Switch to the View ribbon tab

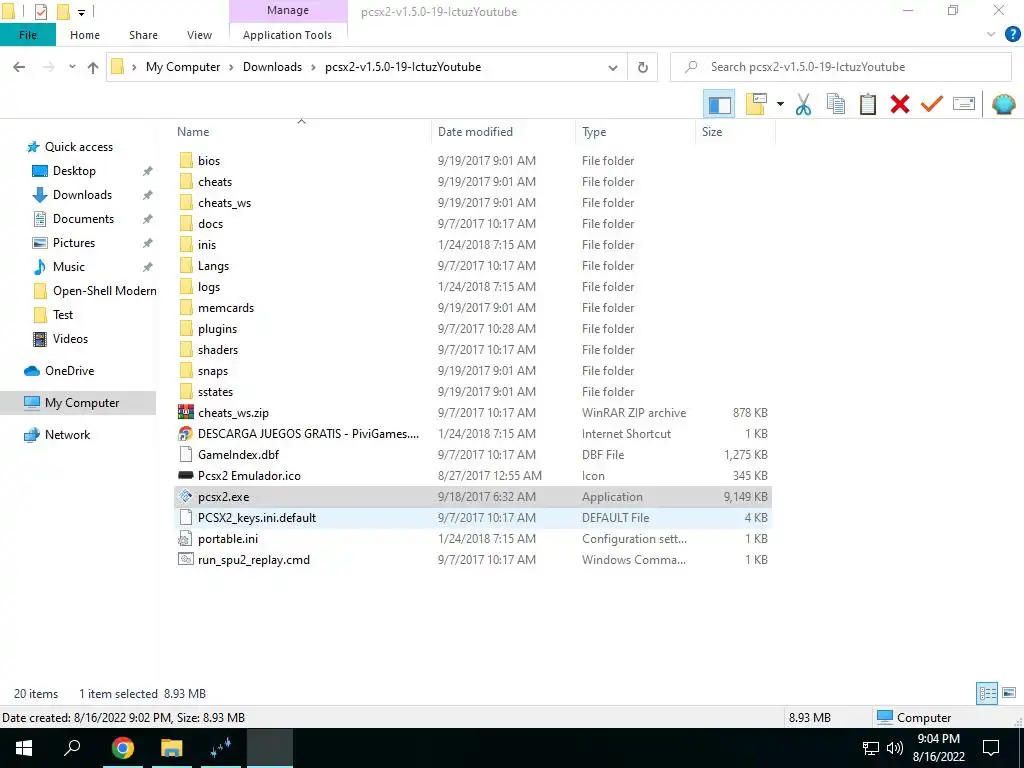(x=199, y=35)
